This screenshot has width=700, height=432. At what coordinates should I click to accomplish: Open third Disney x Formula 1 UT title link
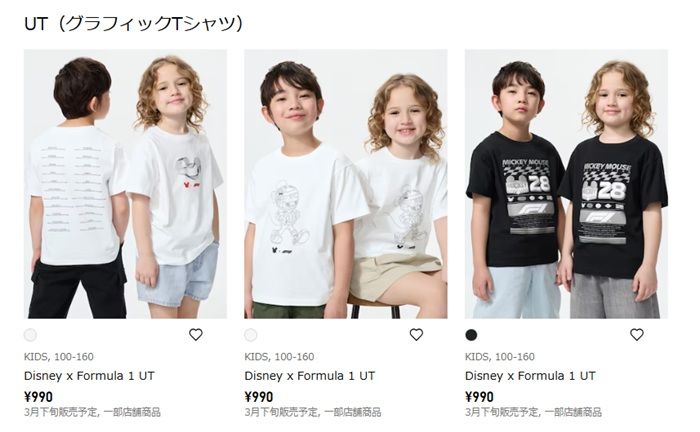[x=530, y=376]
